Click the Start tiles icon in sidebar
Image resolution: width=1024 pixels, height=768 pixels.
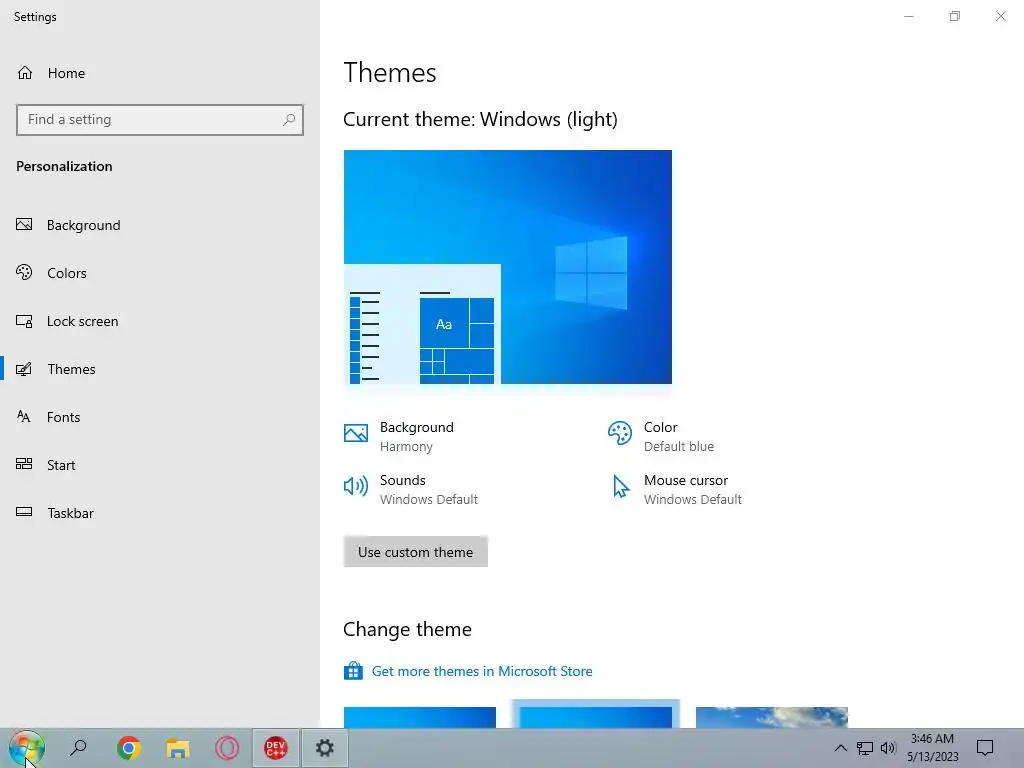pos(24,464)
